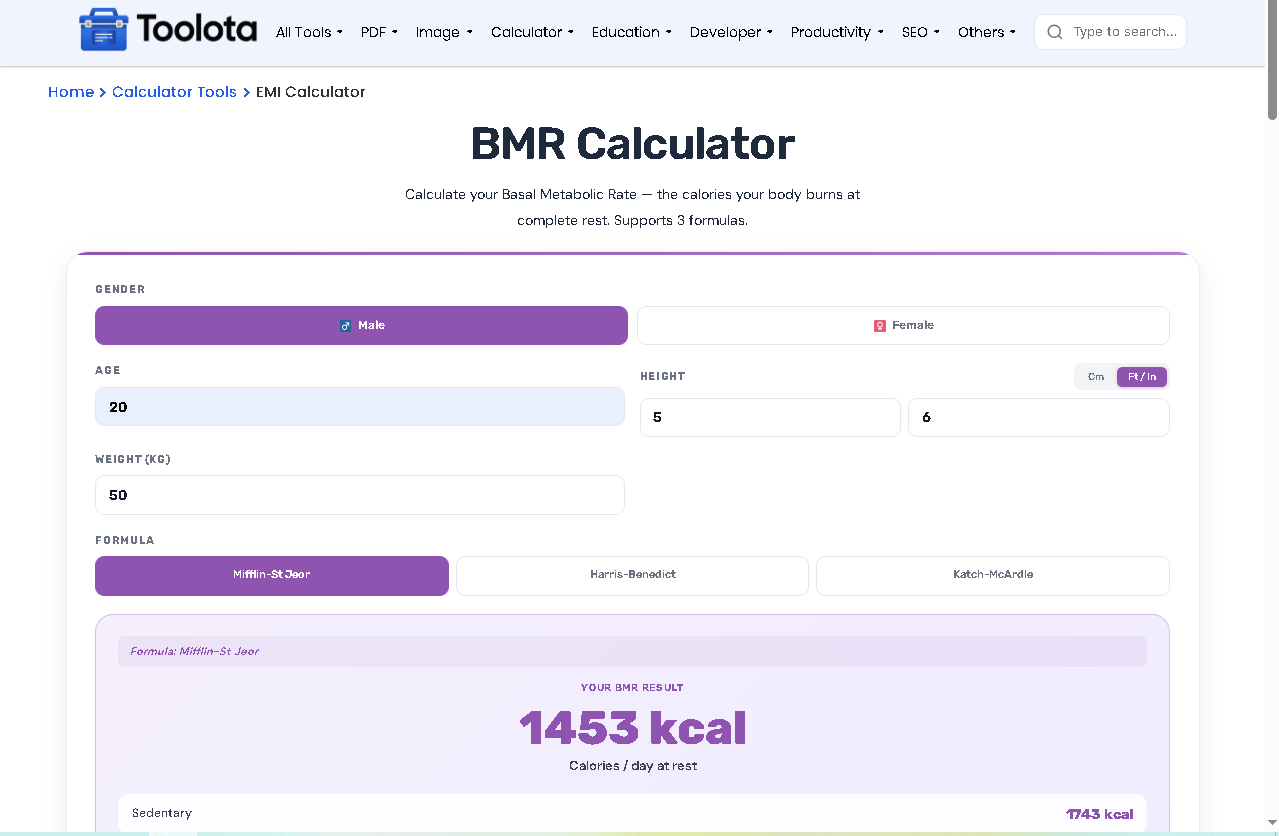Image resolution: width=1279 pixels, height=836 pixels.
Task: Choose the Harris-Benedict formula
Action: point(632,575)
